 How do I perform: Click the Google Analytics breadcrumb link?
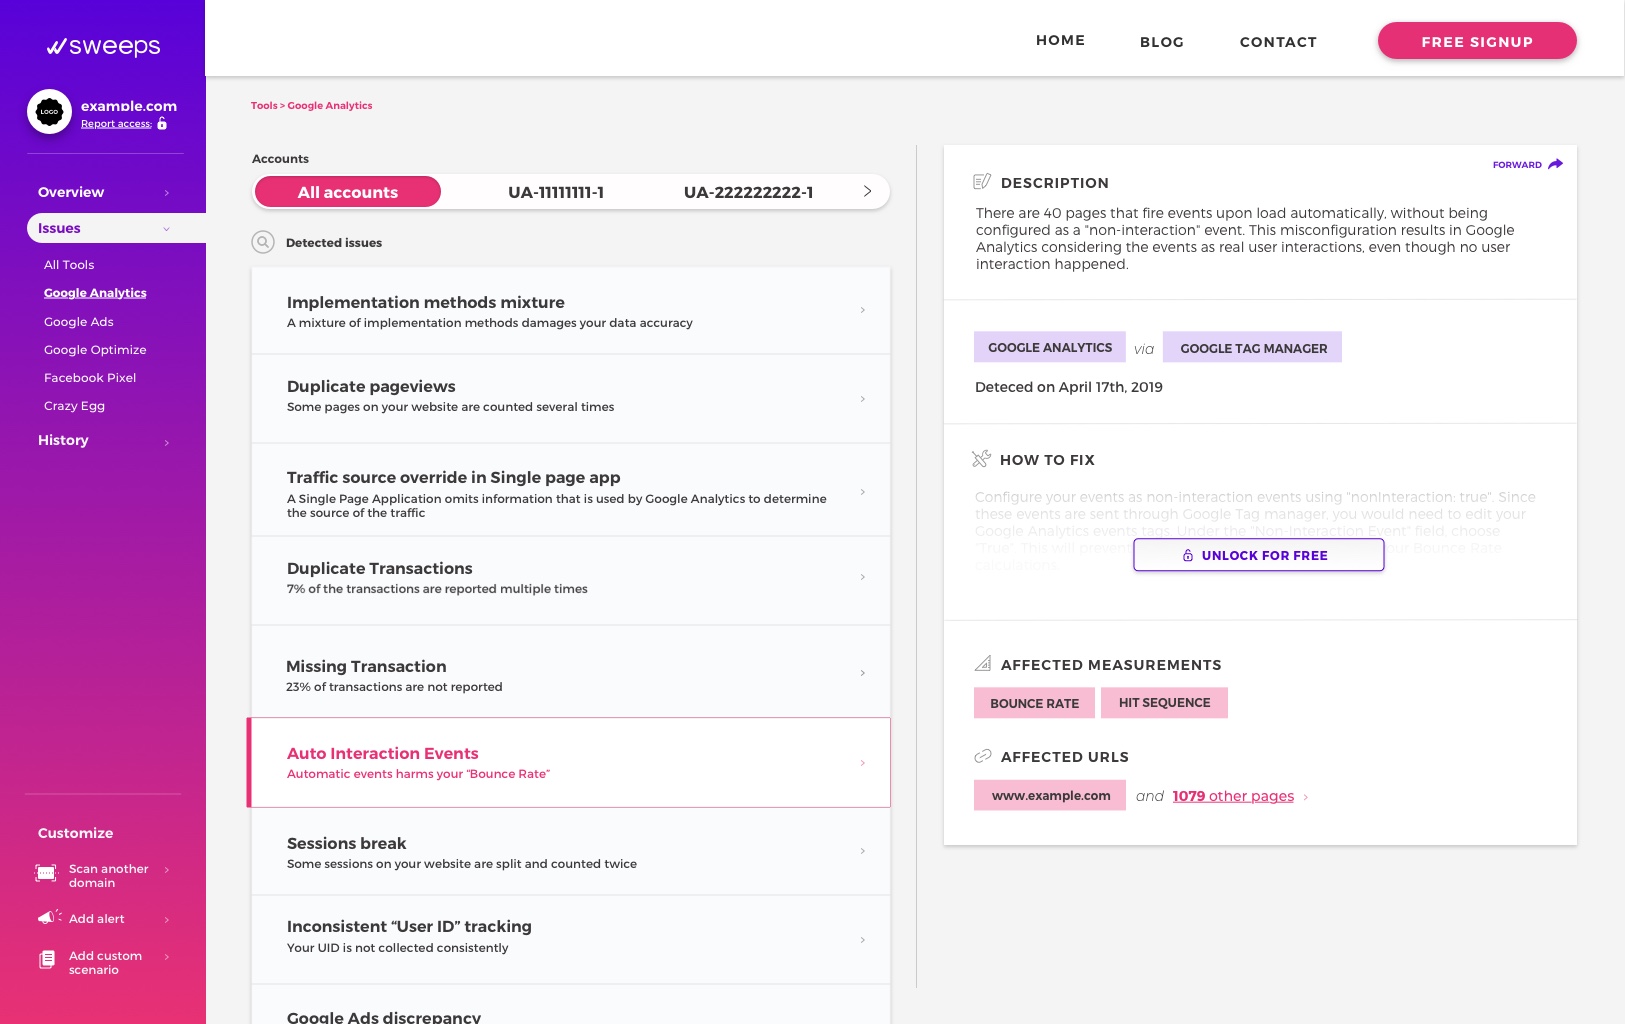330,105
